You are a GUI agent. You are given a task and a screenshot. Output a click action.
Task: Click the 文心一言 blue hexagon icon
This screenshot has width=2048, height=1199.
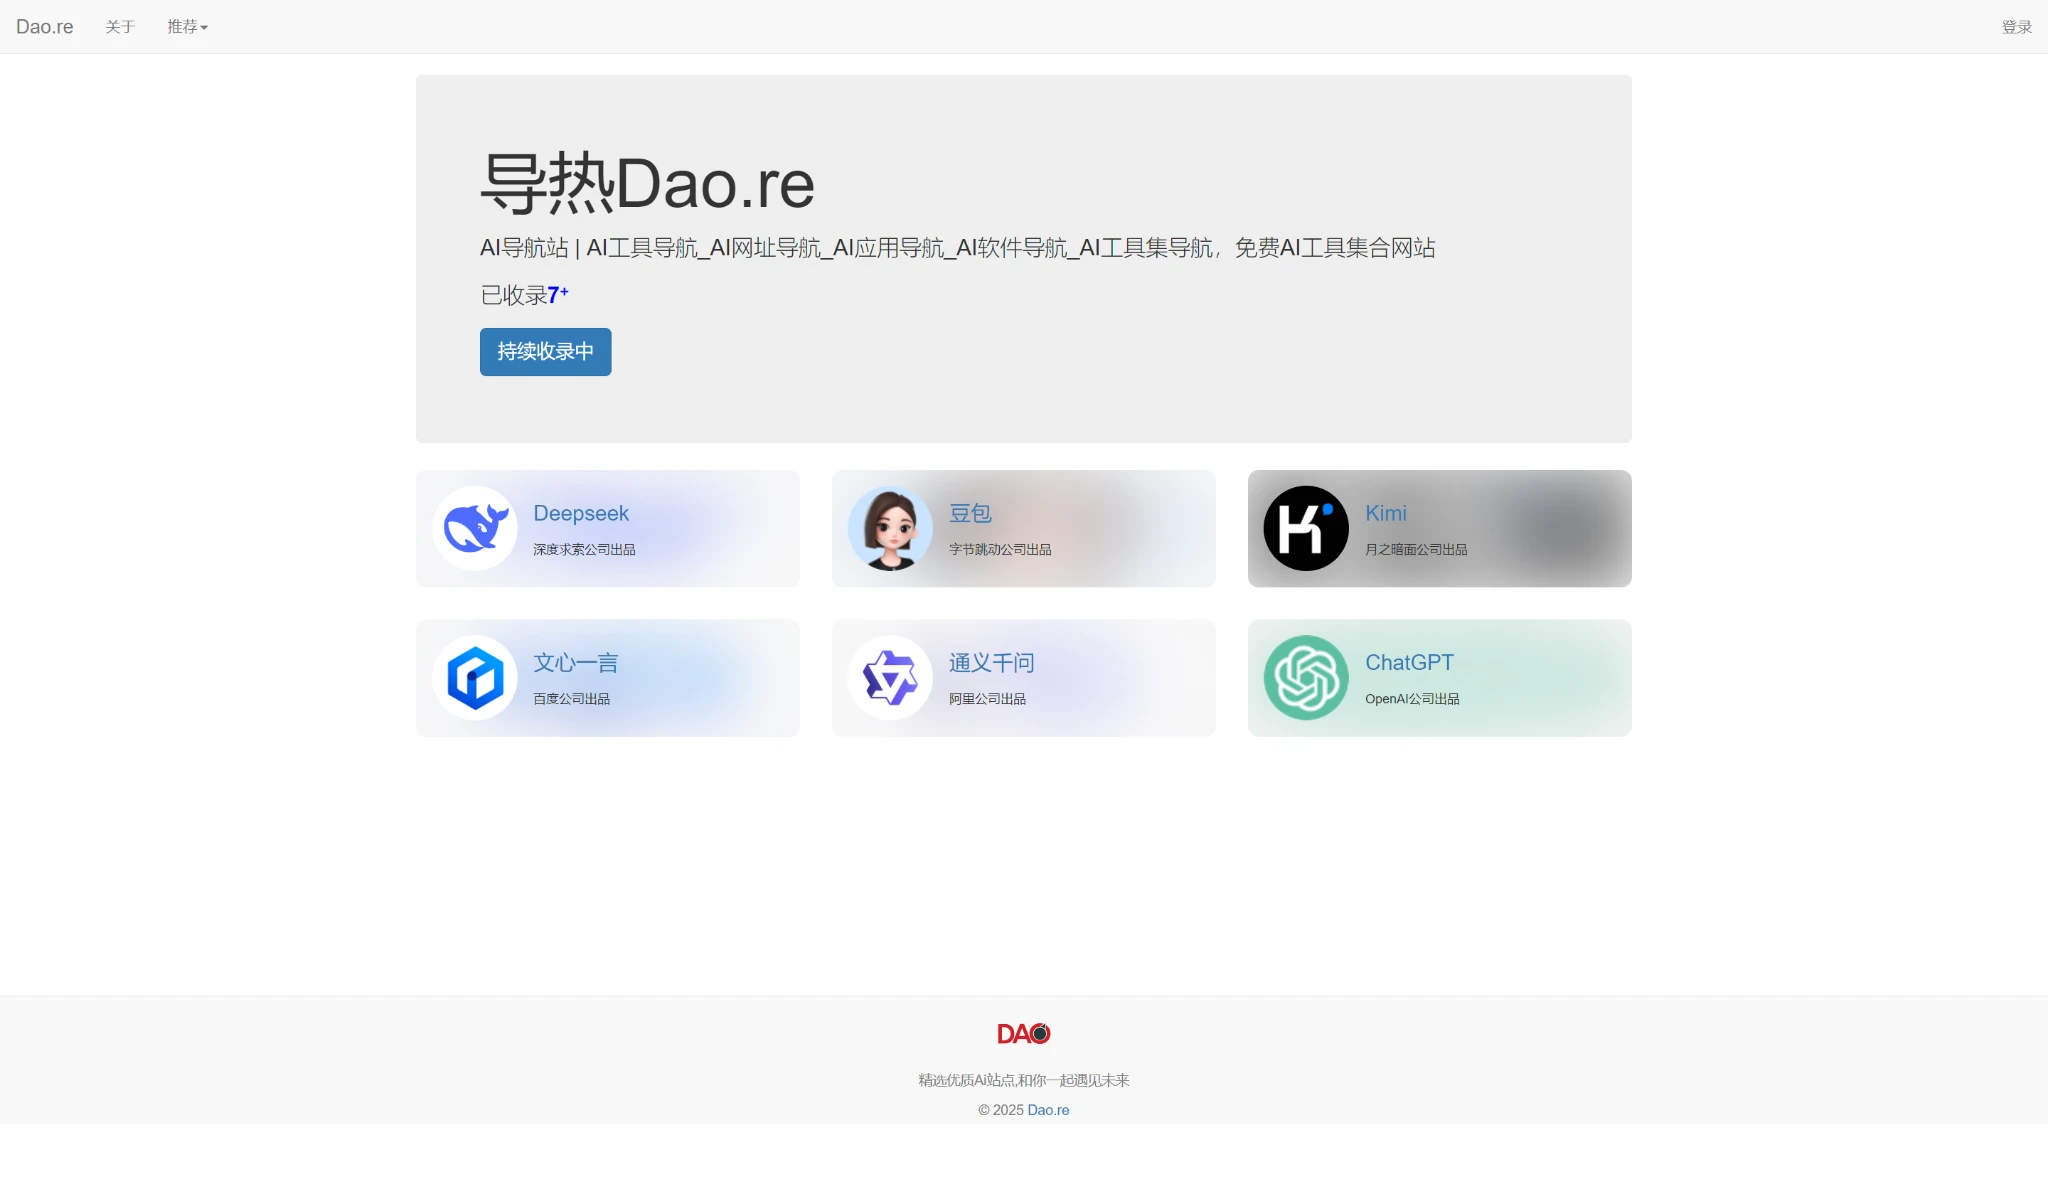click(x=475, y=678)
